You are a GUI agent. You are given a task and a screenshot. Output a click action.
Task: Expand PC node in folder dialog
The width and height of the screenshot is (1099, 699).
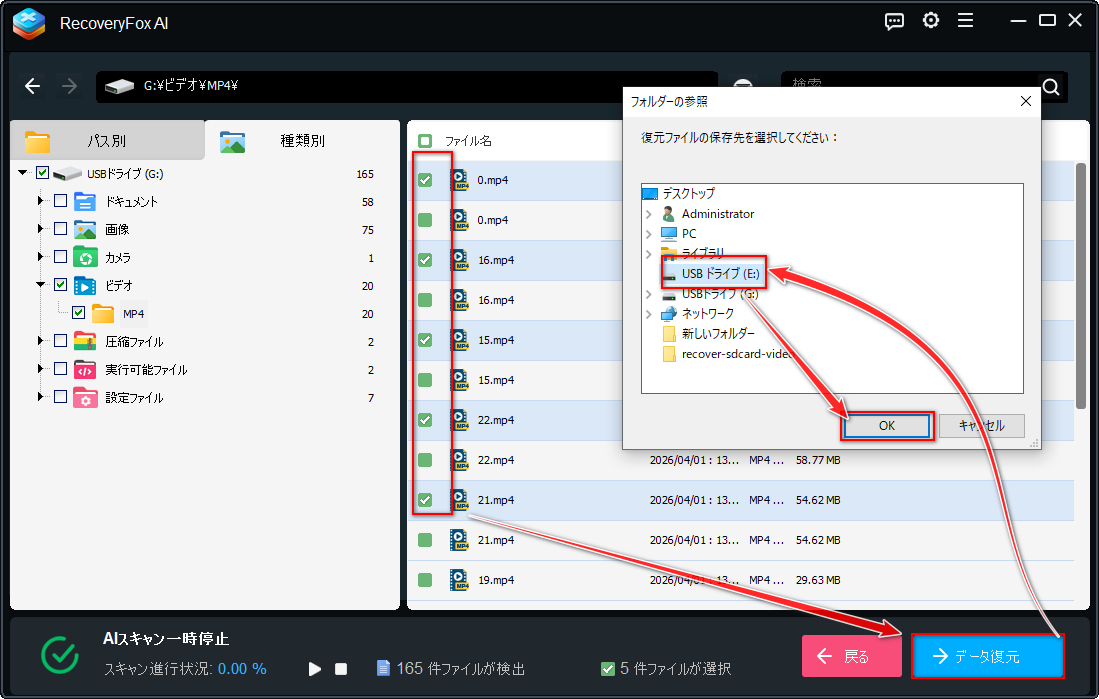[649, 234]
